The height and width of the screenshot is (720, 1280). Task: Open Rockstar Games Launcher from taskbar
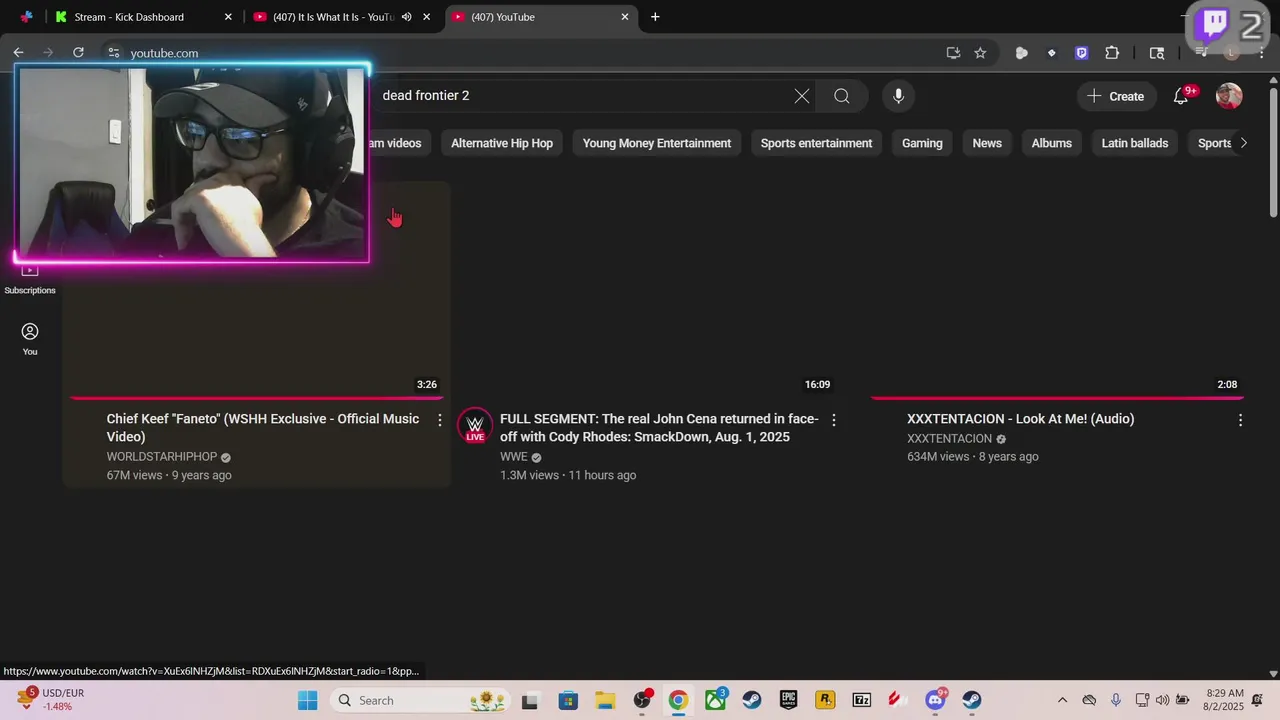coord(825,700)
